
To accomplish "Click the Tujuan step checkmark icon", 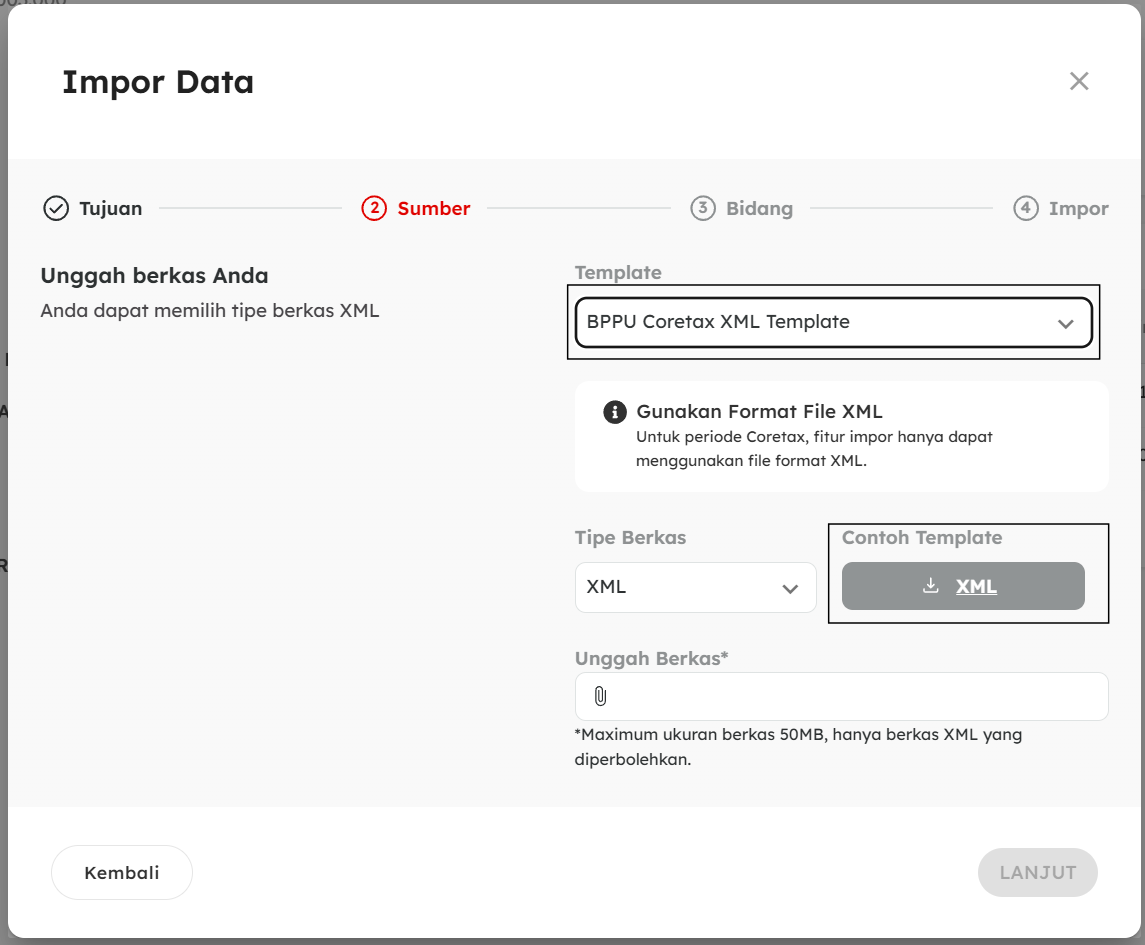I will pyautogui.click(x=56, y=209).
